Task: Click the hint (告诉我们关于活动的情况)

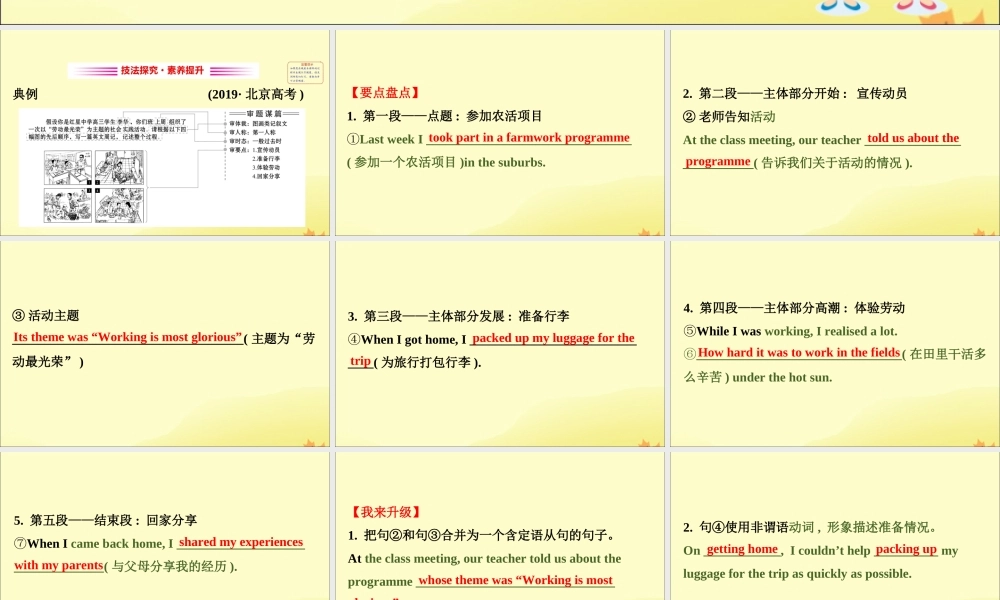Action: pos(833,163)
